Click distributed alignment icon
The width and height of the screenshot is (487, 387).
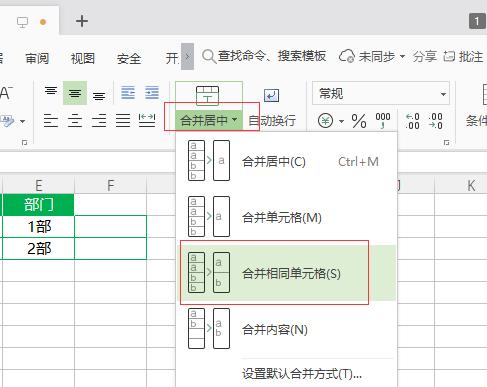[147, 120]
